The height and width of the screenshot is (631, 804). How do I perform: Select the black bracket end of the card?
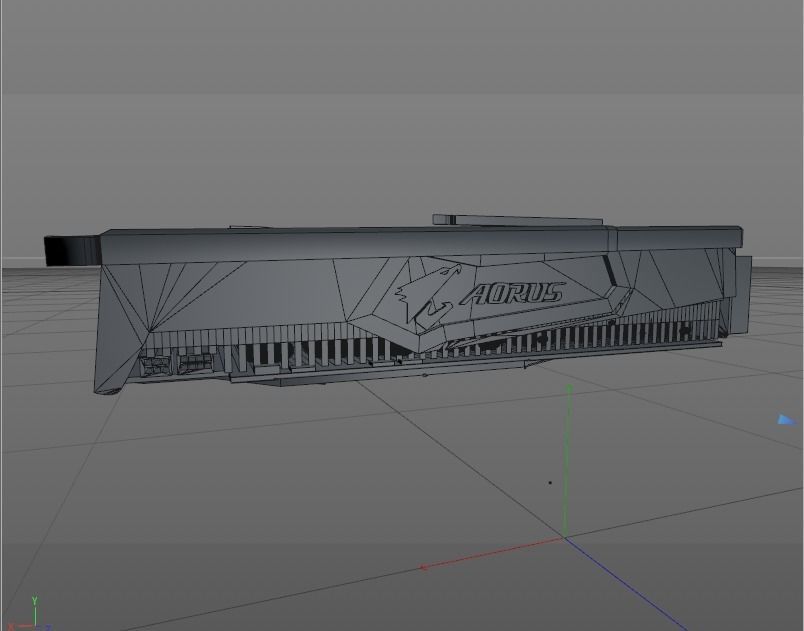[71, 250]
